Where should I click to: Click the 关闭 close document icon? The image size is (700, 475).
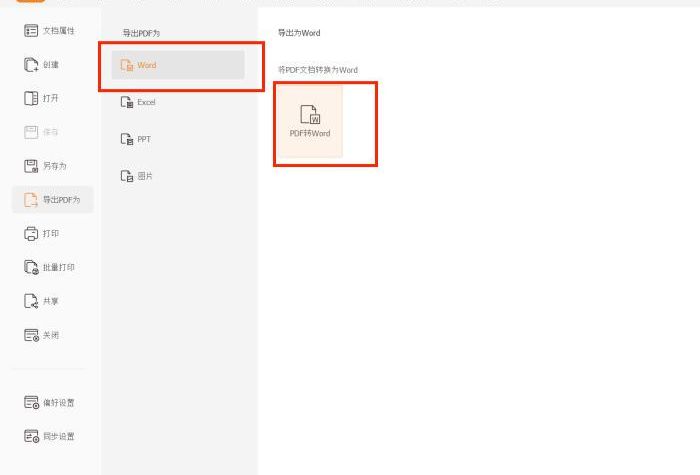[x=31, y=335]
